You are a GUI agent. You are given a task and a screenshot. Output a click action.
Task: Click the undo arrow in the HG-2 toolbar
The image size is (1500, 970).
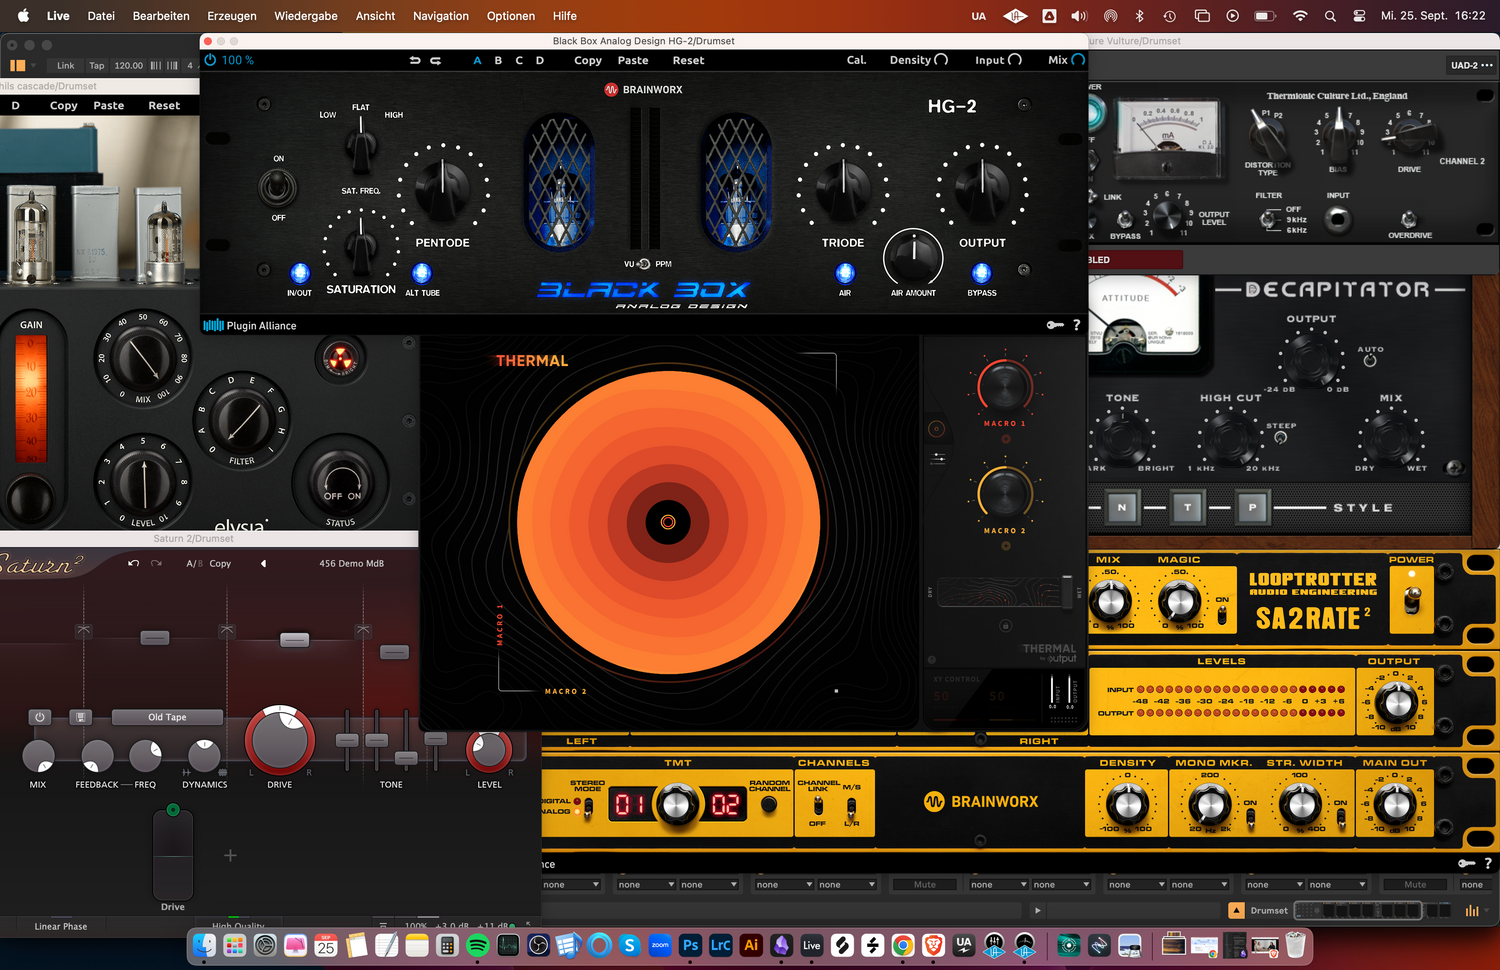(414, 60)
